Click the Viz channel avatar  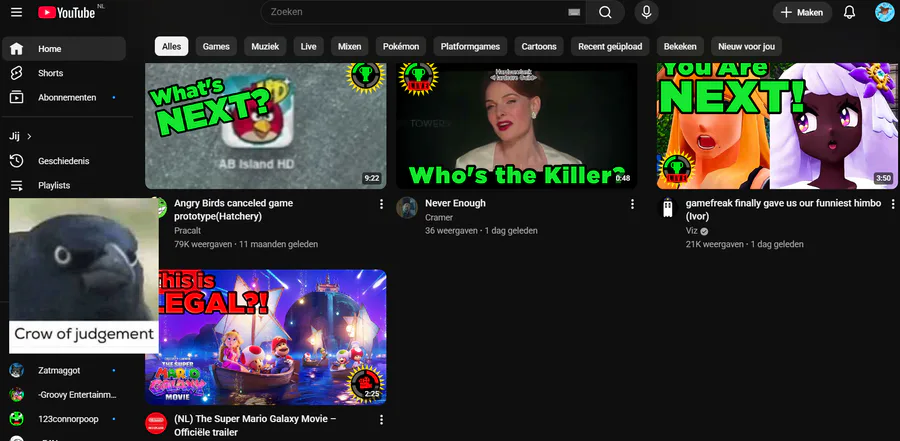[668, 208]
